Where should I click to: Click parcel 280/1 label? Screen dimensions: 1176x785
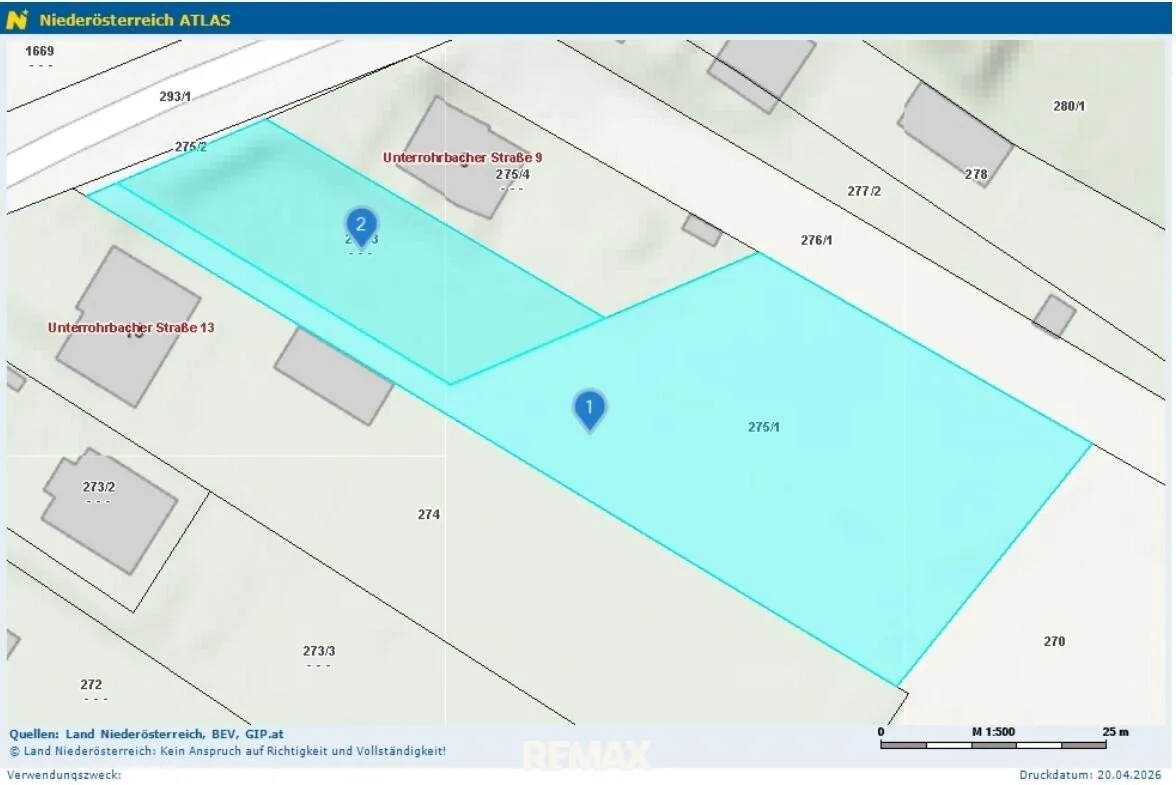tap(1069, 106)
